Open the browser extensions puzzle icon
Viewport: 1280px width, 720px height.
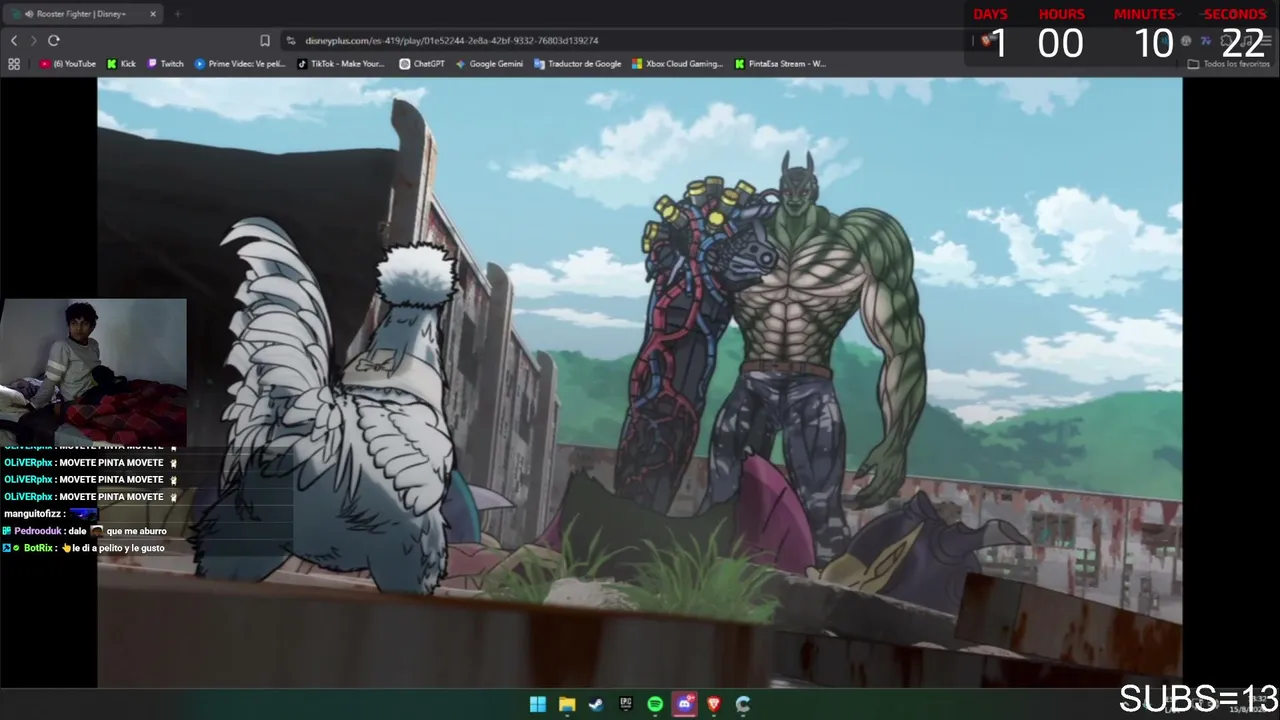(1225, 40)
